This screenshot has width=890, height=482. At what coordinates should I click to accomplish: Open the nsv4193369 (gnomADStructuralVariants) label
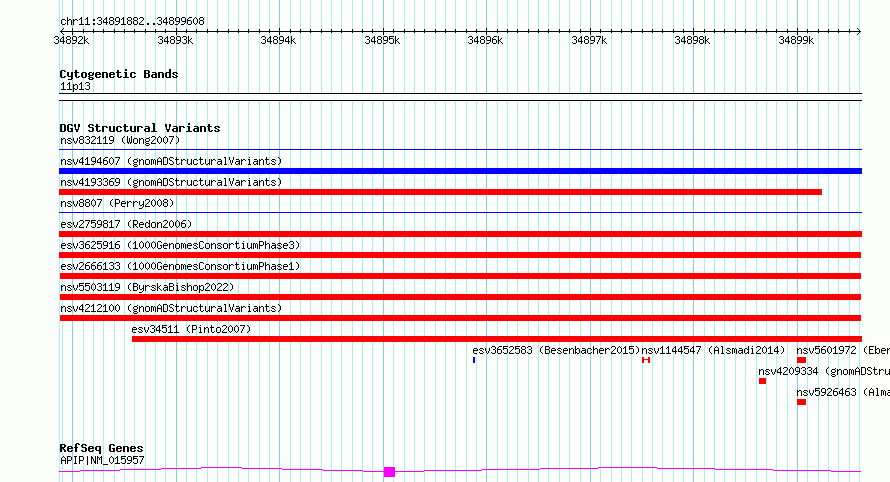171,182
